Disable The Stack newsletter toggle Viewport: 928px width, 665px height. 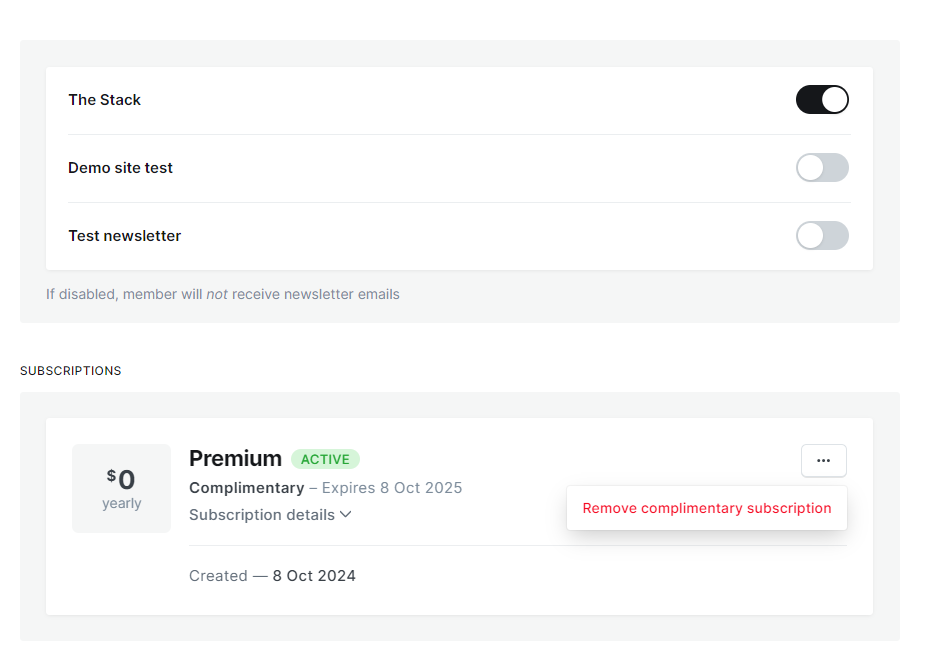tap(822, 100)
